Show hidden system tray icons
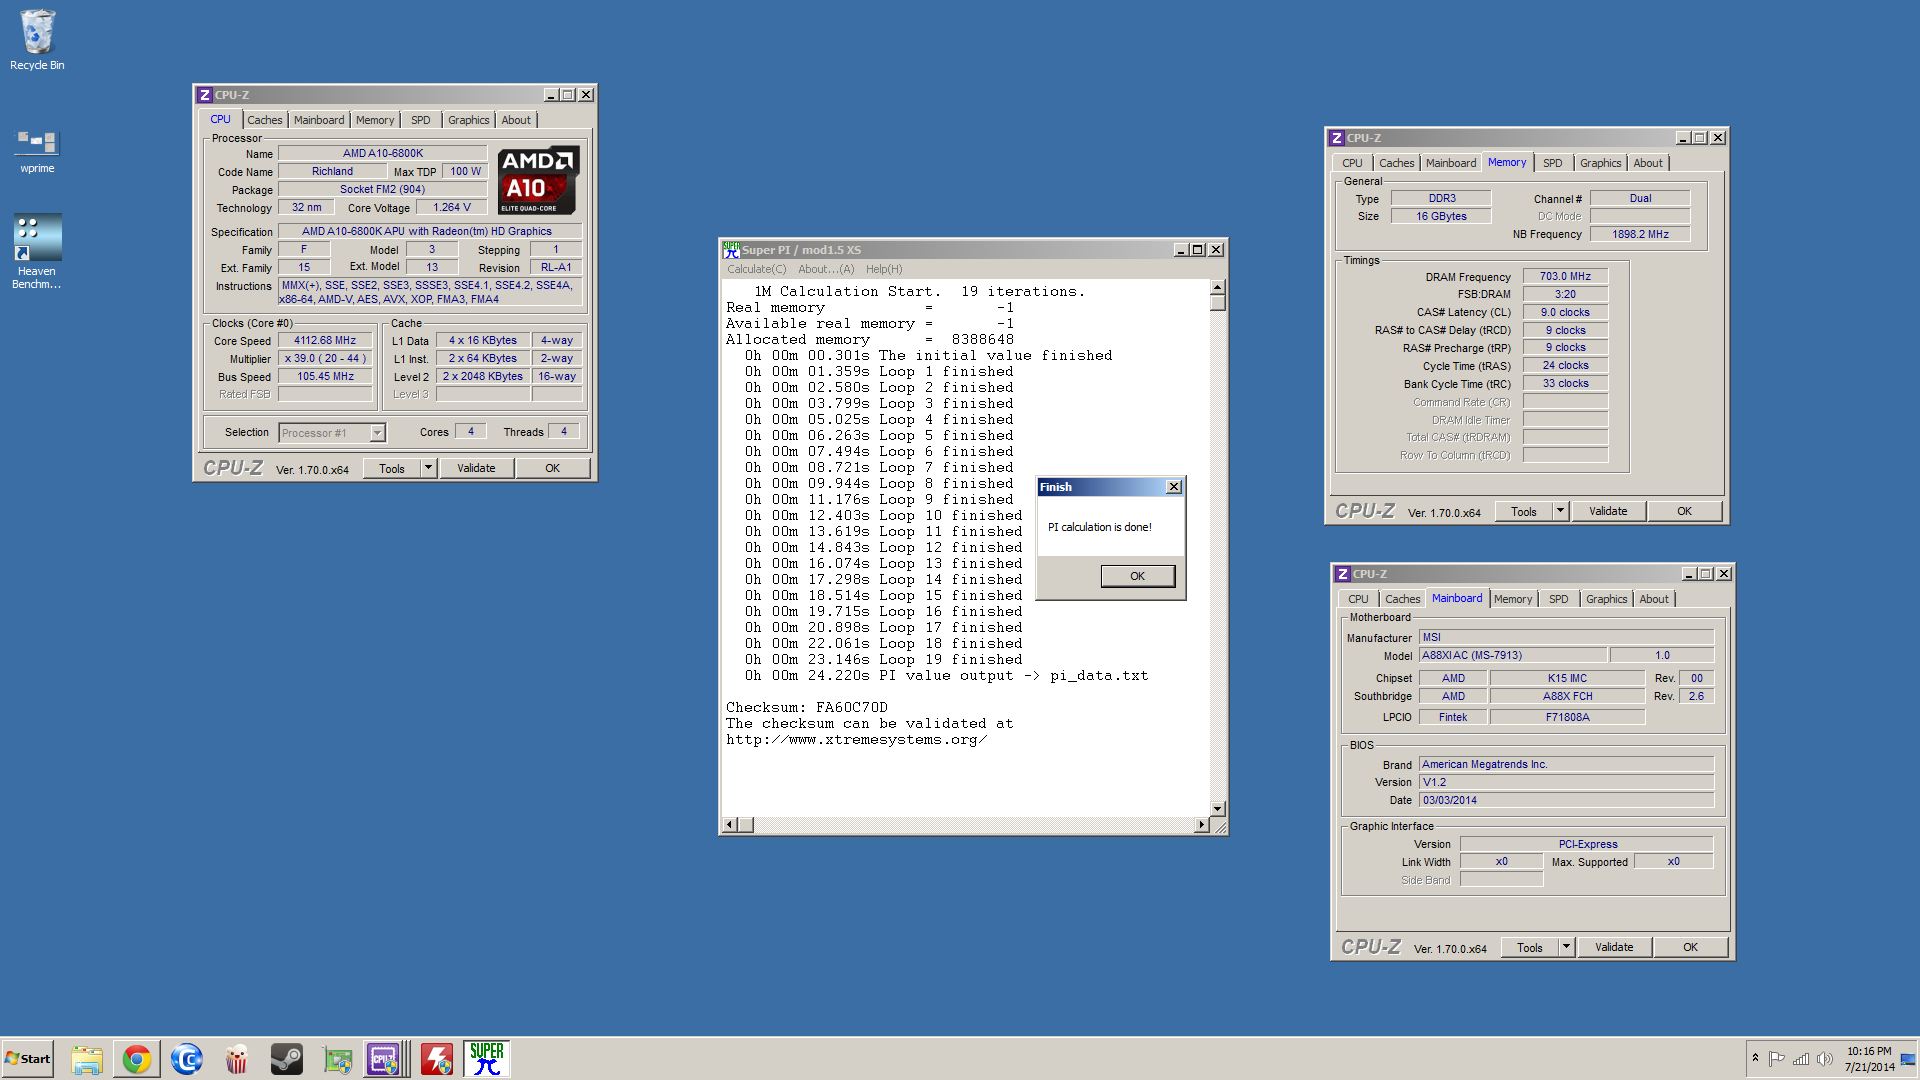The width and height of the screenshot is (1920, 1080). pos(1755,1059)
